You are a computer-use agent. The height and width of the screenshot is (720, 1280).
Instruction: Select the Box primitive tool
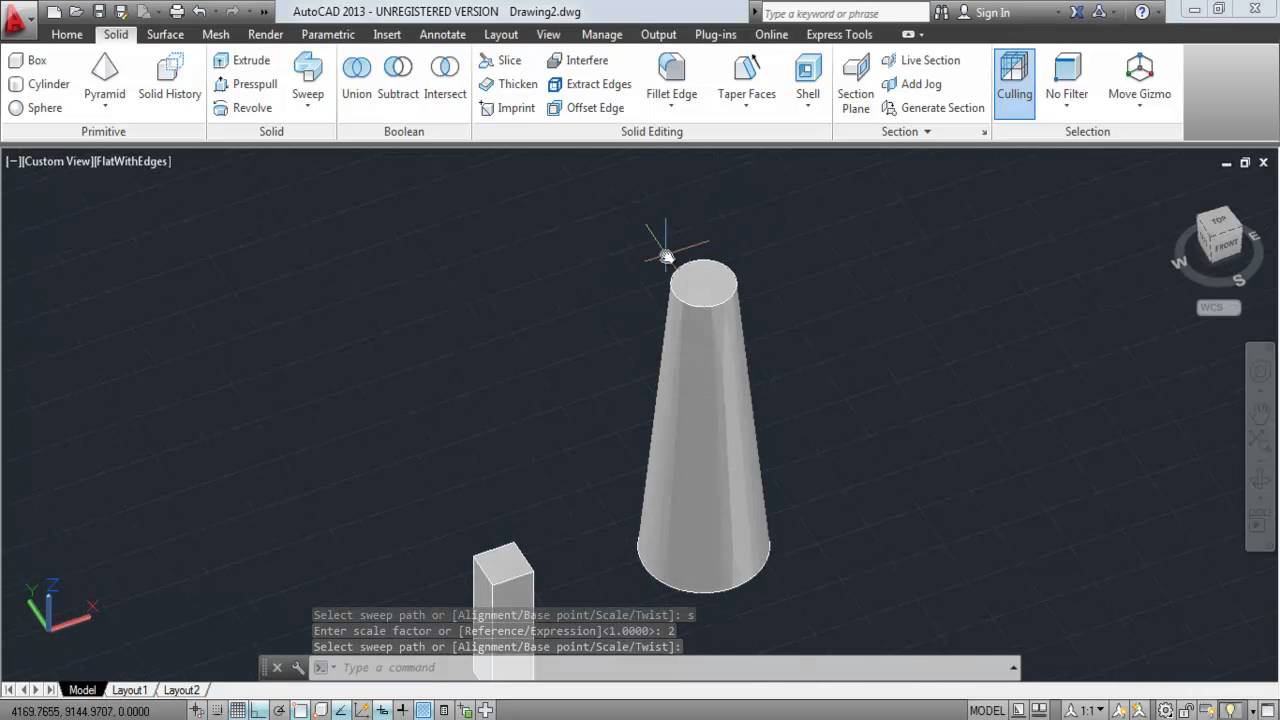(x=28, y=60)
